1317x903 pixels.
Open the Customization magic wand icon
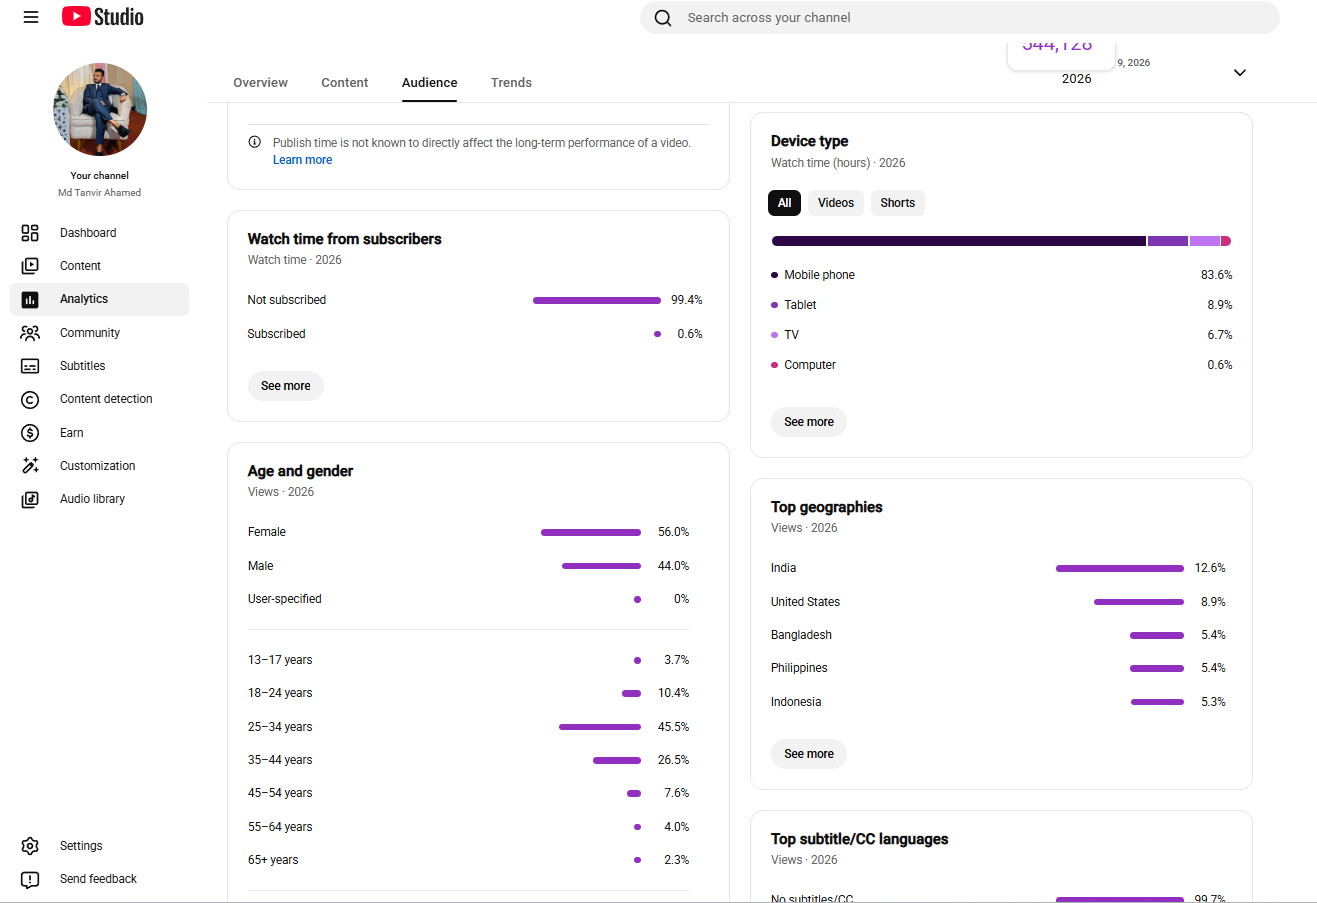30,466
